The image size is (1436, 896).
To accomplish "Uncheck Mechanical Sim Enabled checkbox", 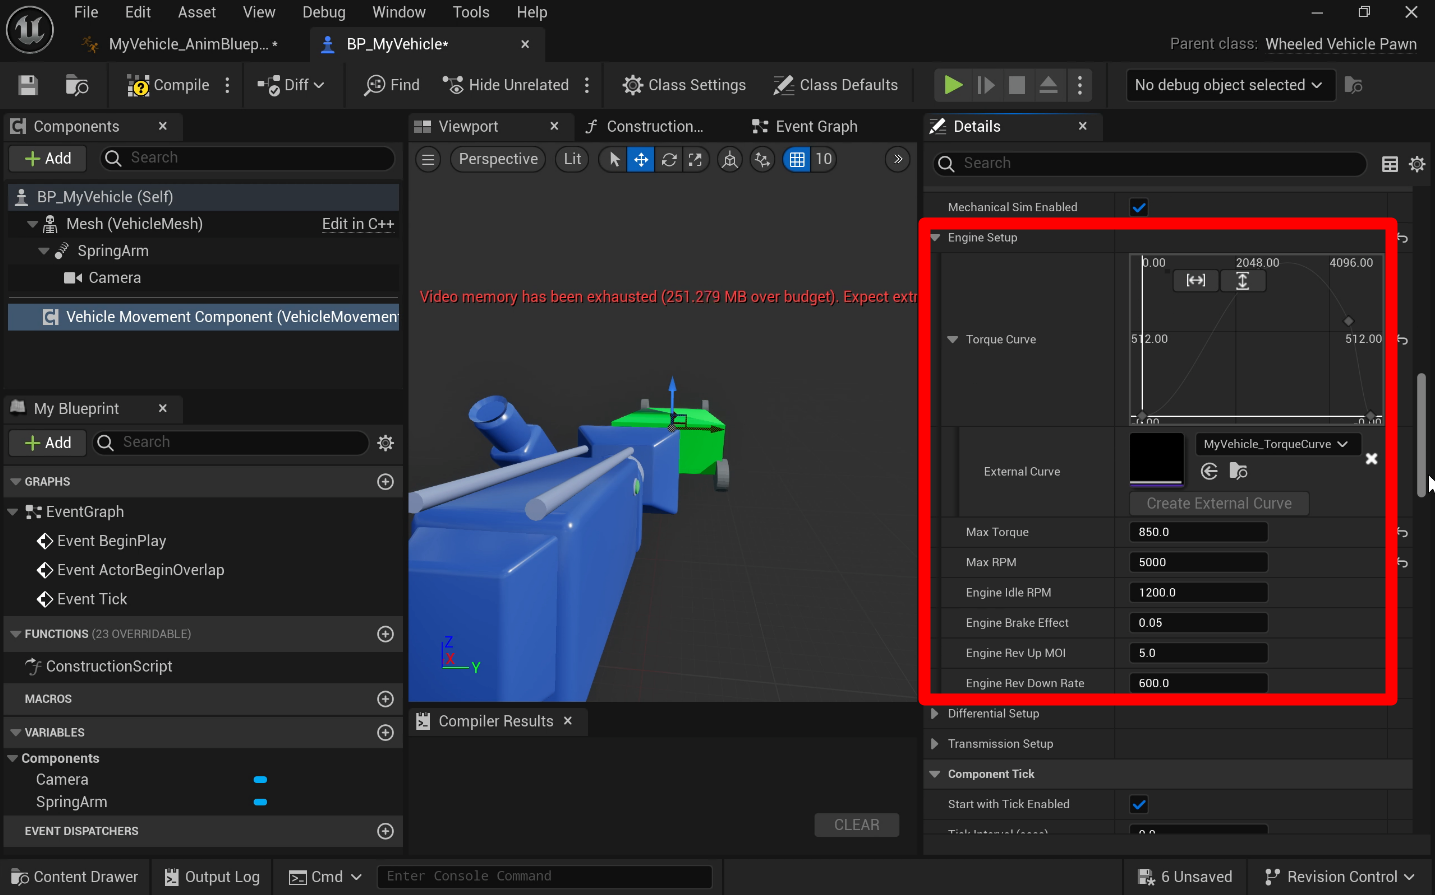I will (x=1139, y=207).
